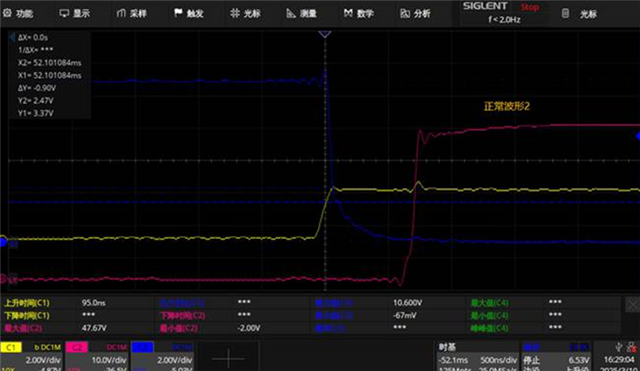Open the 显示 display menu
Image resolution: width=640 pixels, height=371 pixels.
(x=74, y=13)
